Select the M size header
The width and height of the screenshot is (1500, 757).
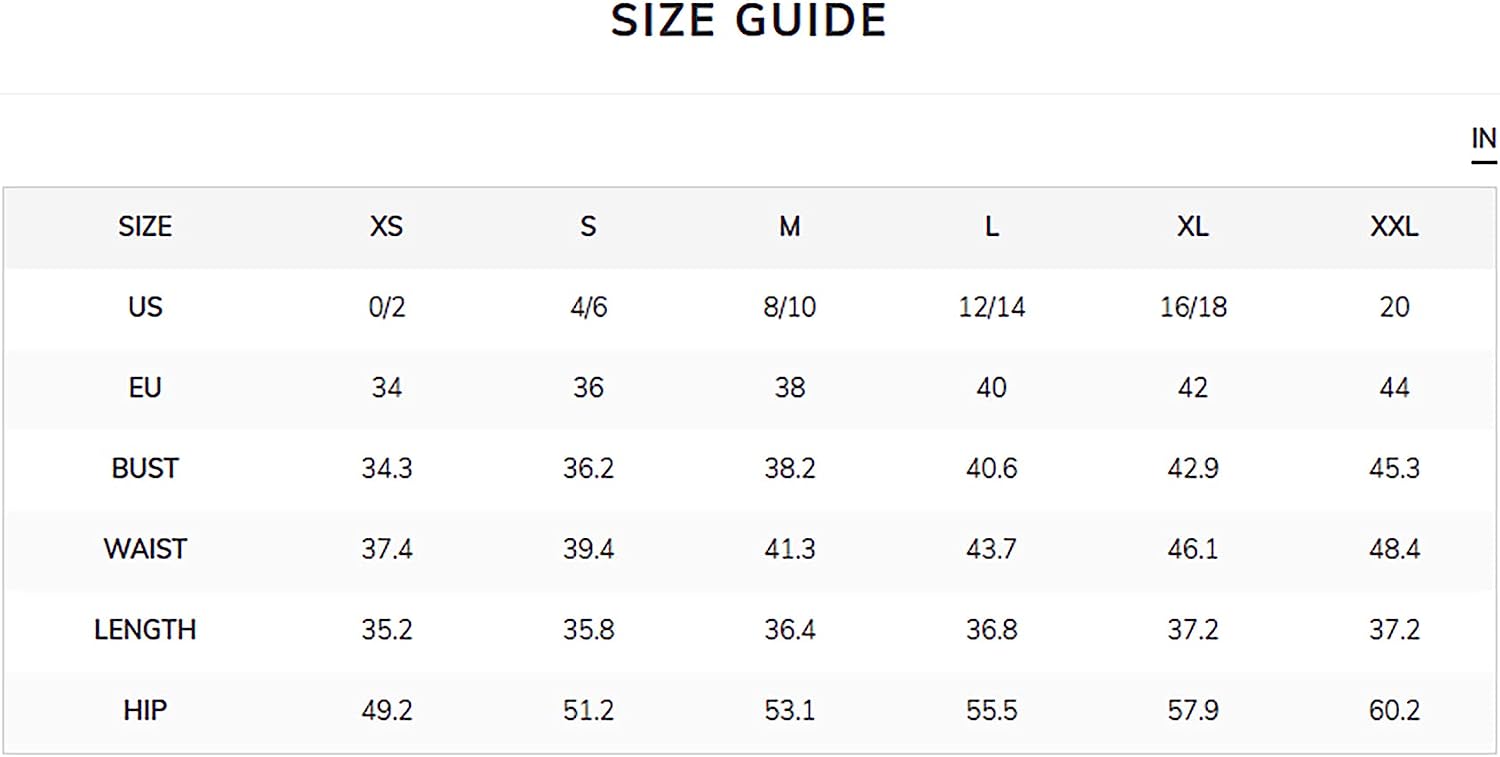pos(790,227)
